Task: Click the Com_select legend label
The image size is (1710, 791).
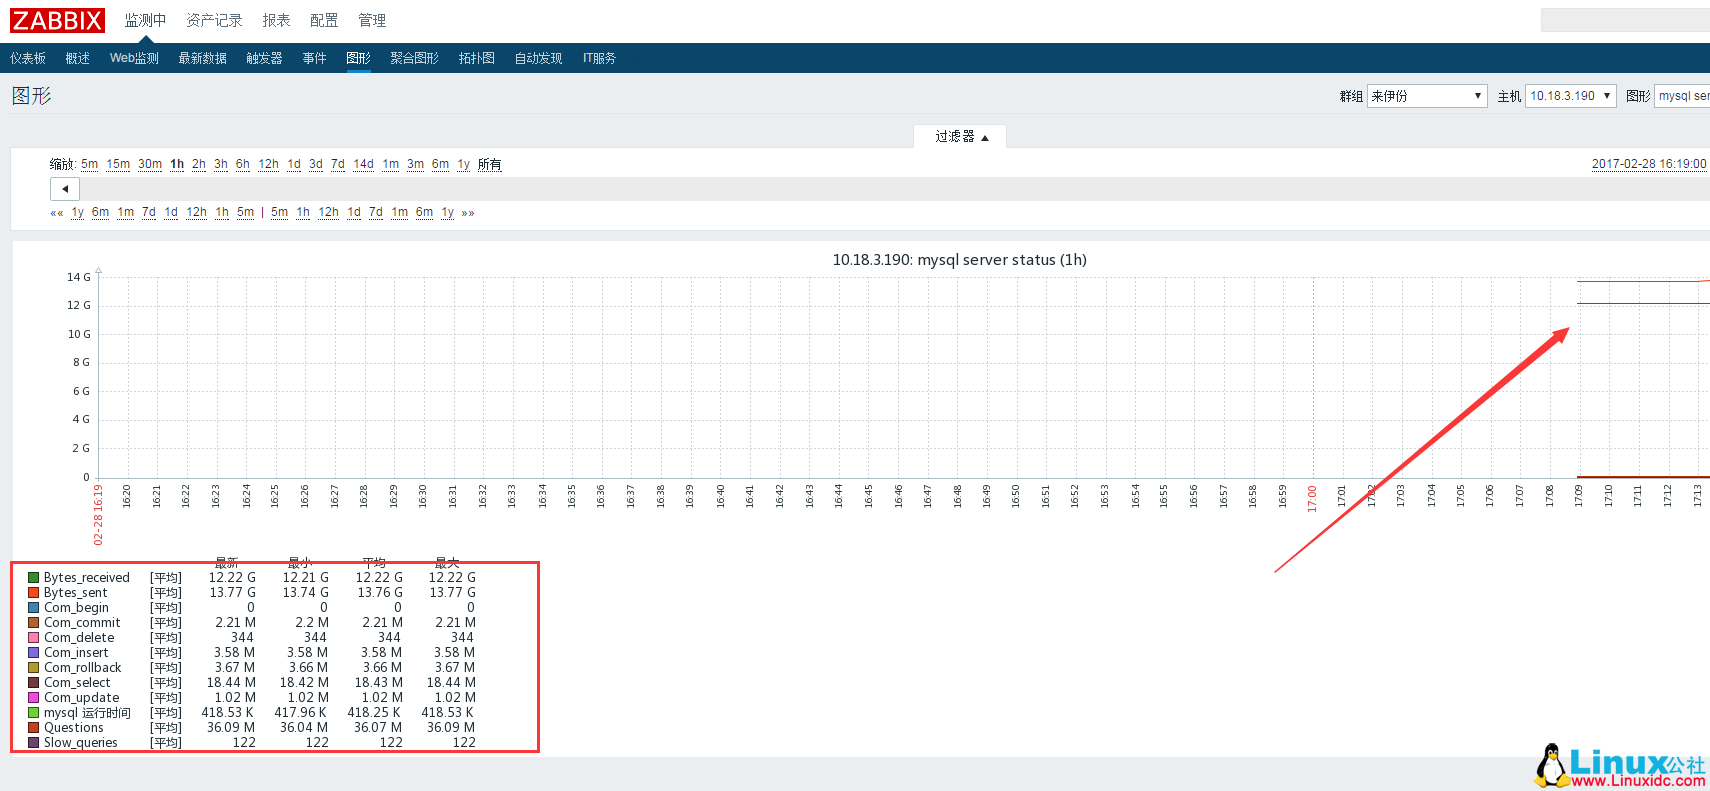Action: 77,683
